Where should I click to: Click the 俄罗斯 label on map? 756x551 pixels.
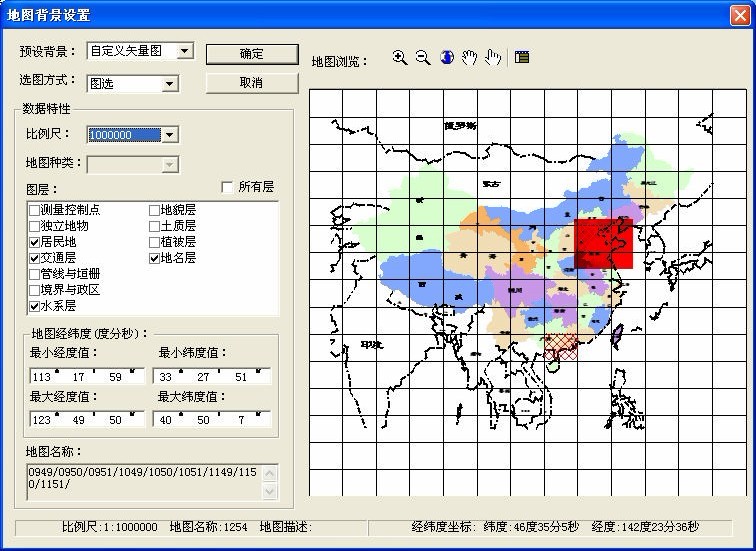[x=460, y=126]
